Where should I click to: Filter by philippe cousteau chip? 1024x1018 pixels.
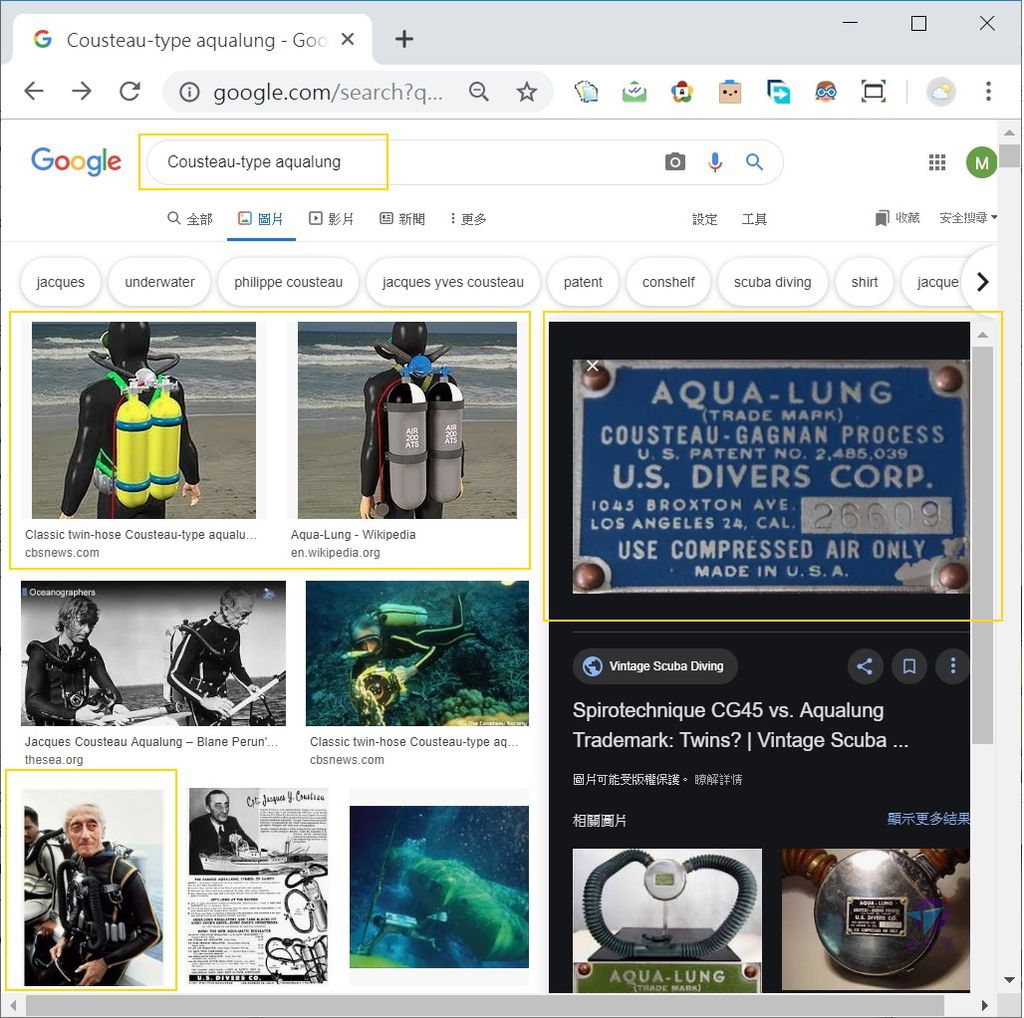click(288, 282)
